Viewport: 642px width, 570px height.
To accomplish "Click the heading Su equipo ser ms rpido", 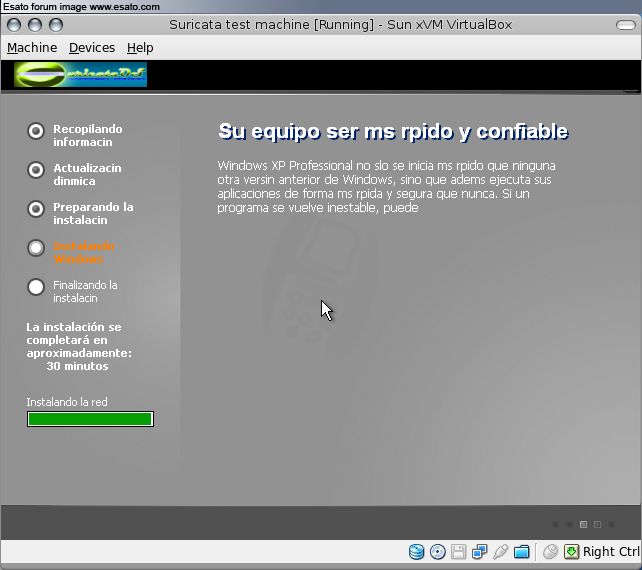I will click(x=393, y=132).
